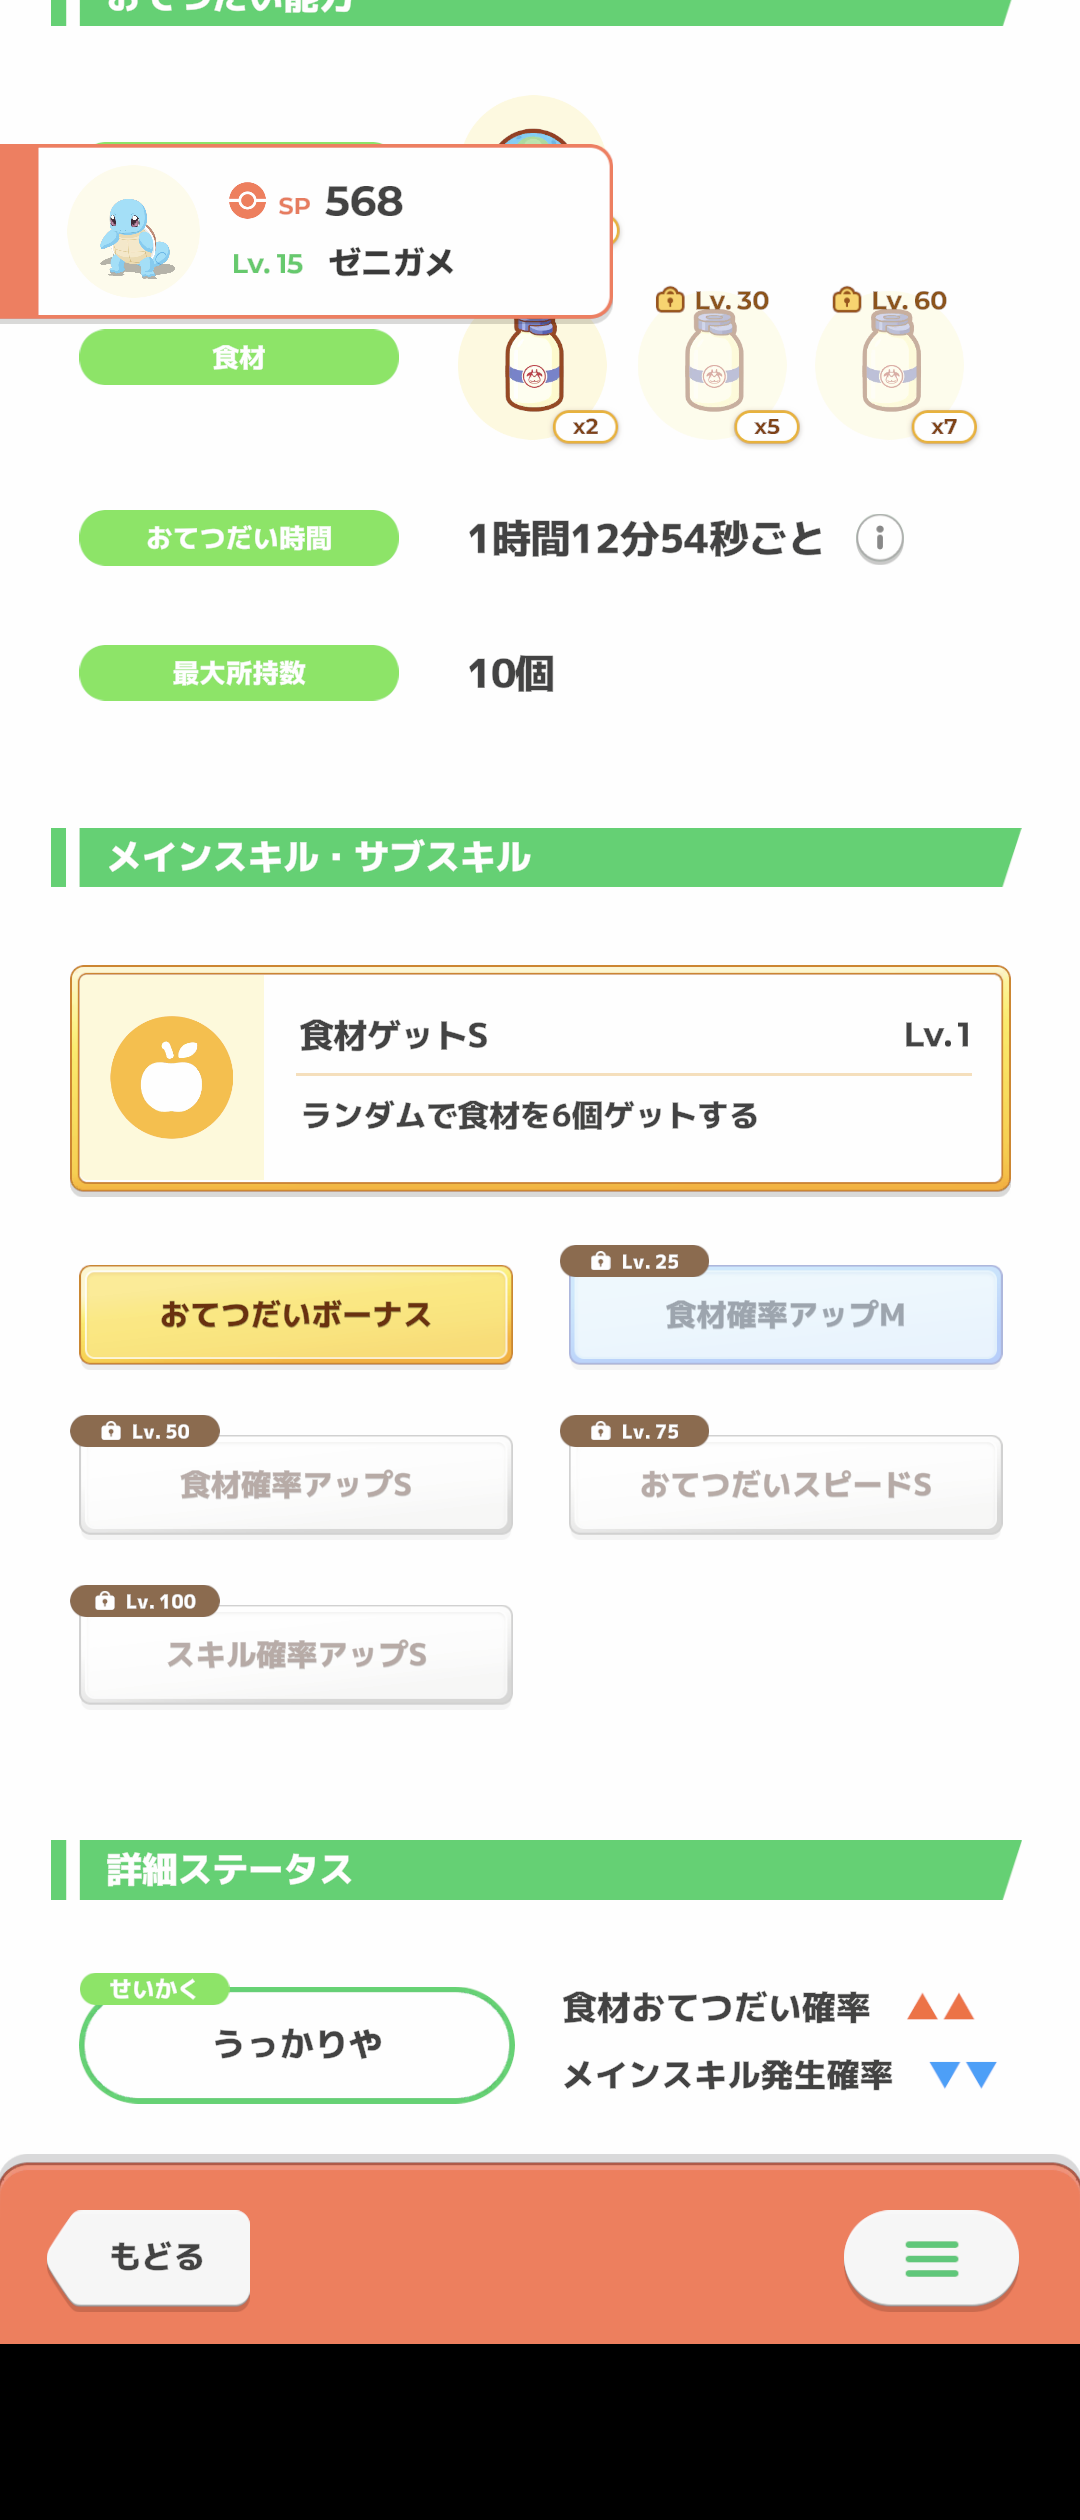Image resolution: width=1080 pixels, height=2520 pixels.
Task: Open the hamburger menu button
Action: point(931,2258)
